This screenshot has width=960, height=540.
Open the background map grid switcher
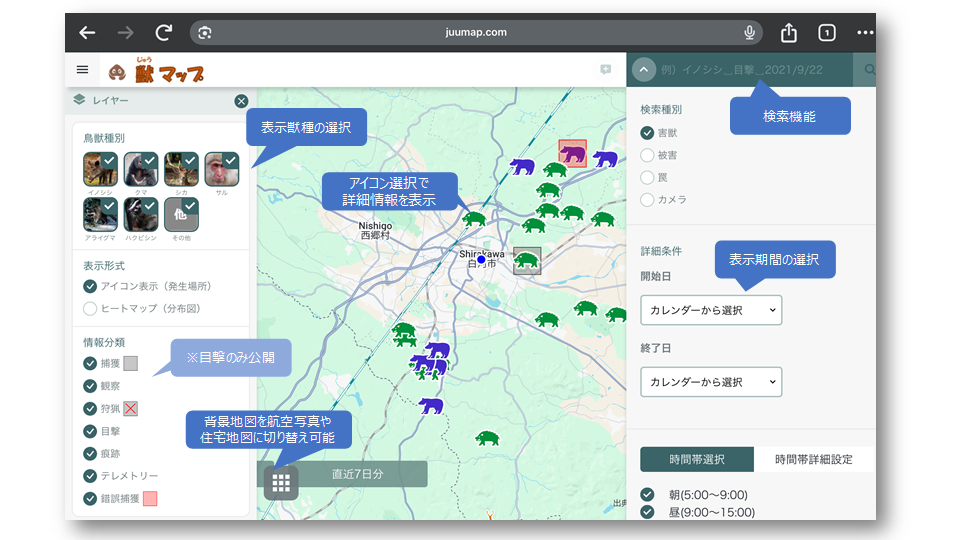[x=281, y=483]
